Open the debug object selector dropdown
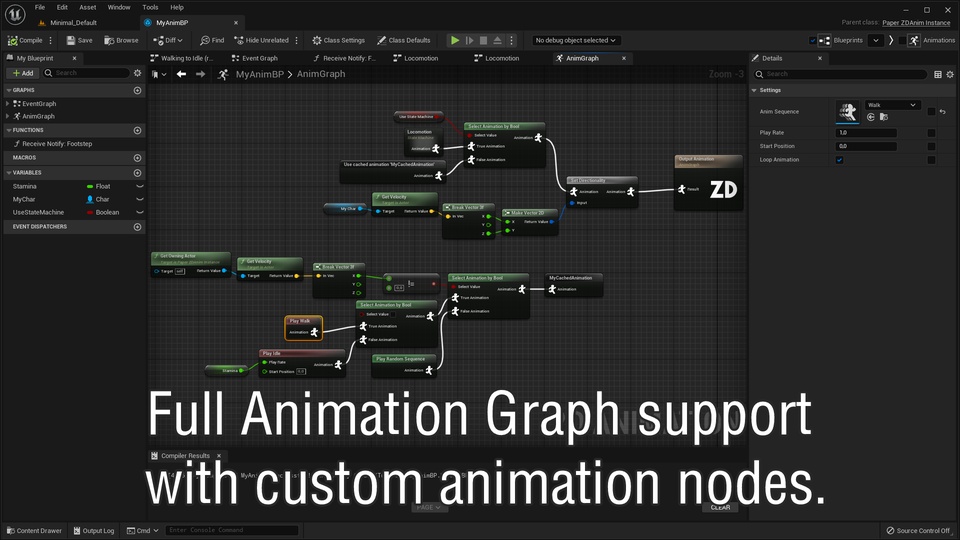The image size is (960, 540). coord(576,40)
